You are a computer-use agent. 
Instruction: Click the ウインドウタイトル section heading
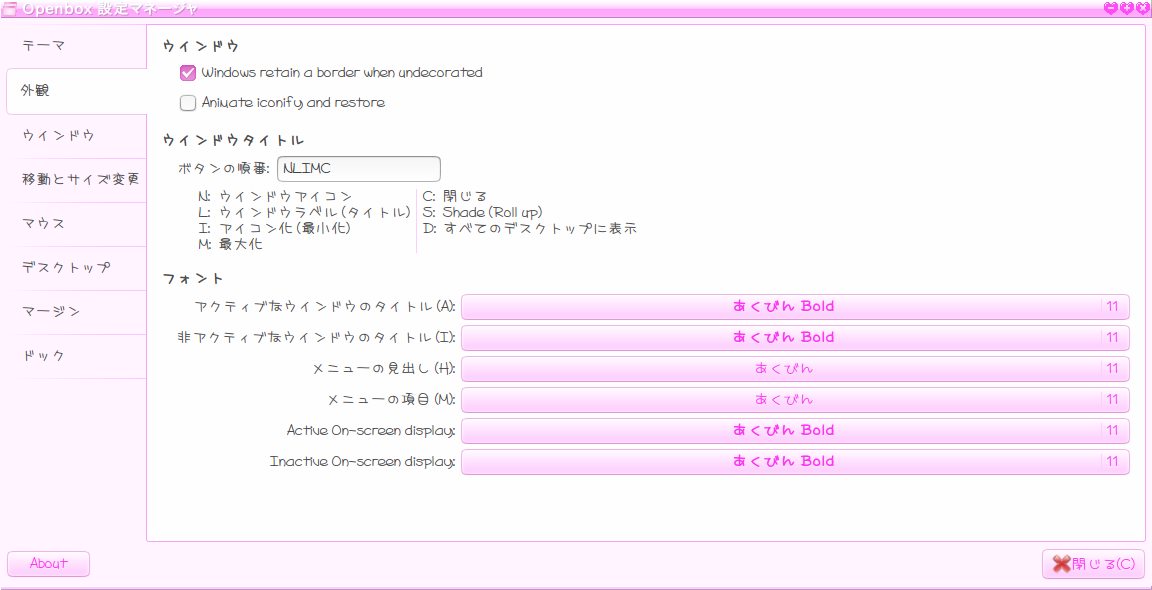pyautogui.click(x=234, y=140)
